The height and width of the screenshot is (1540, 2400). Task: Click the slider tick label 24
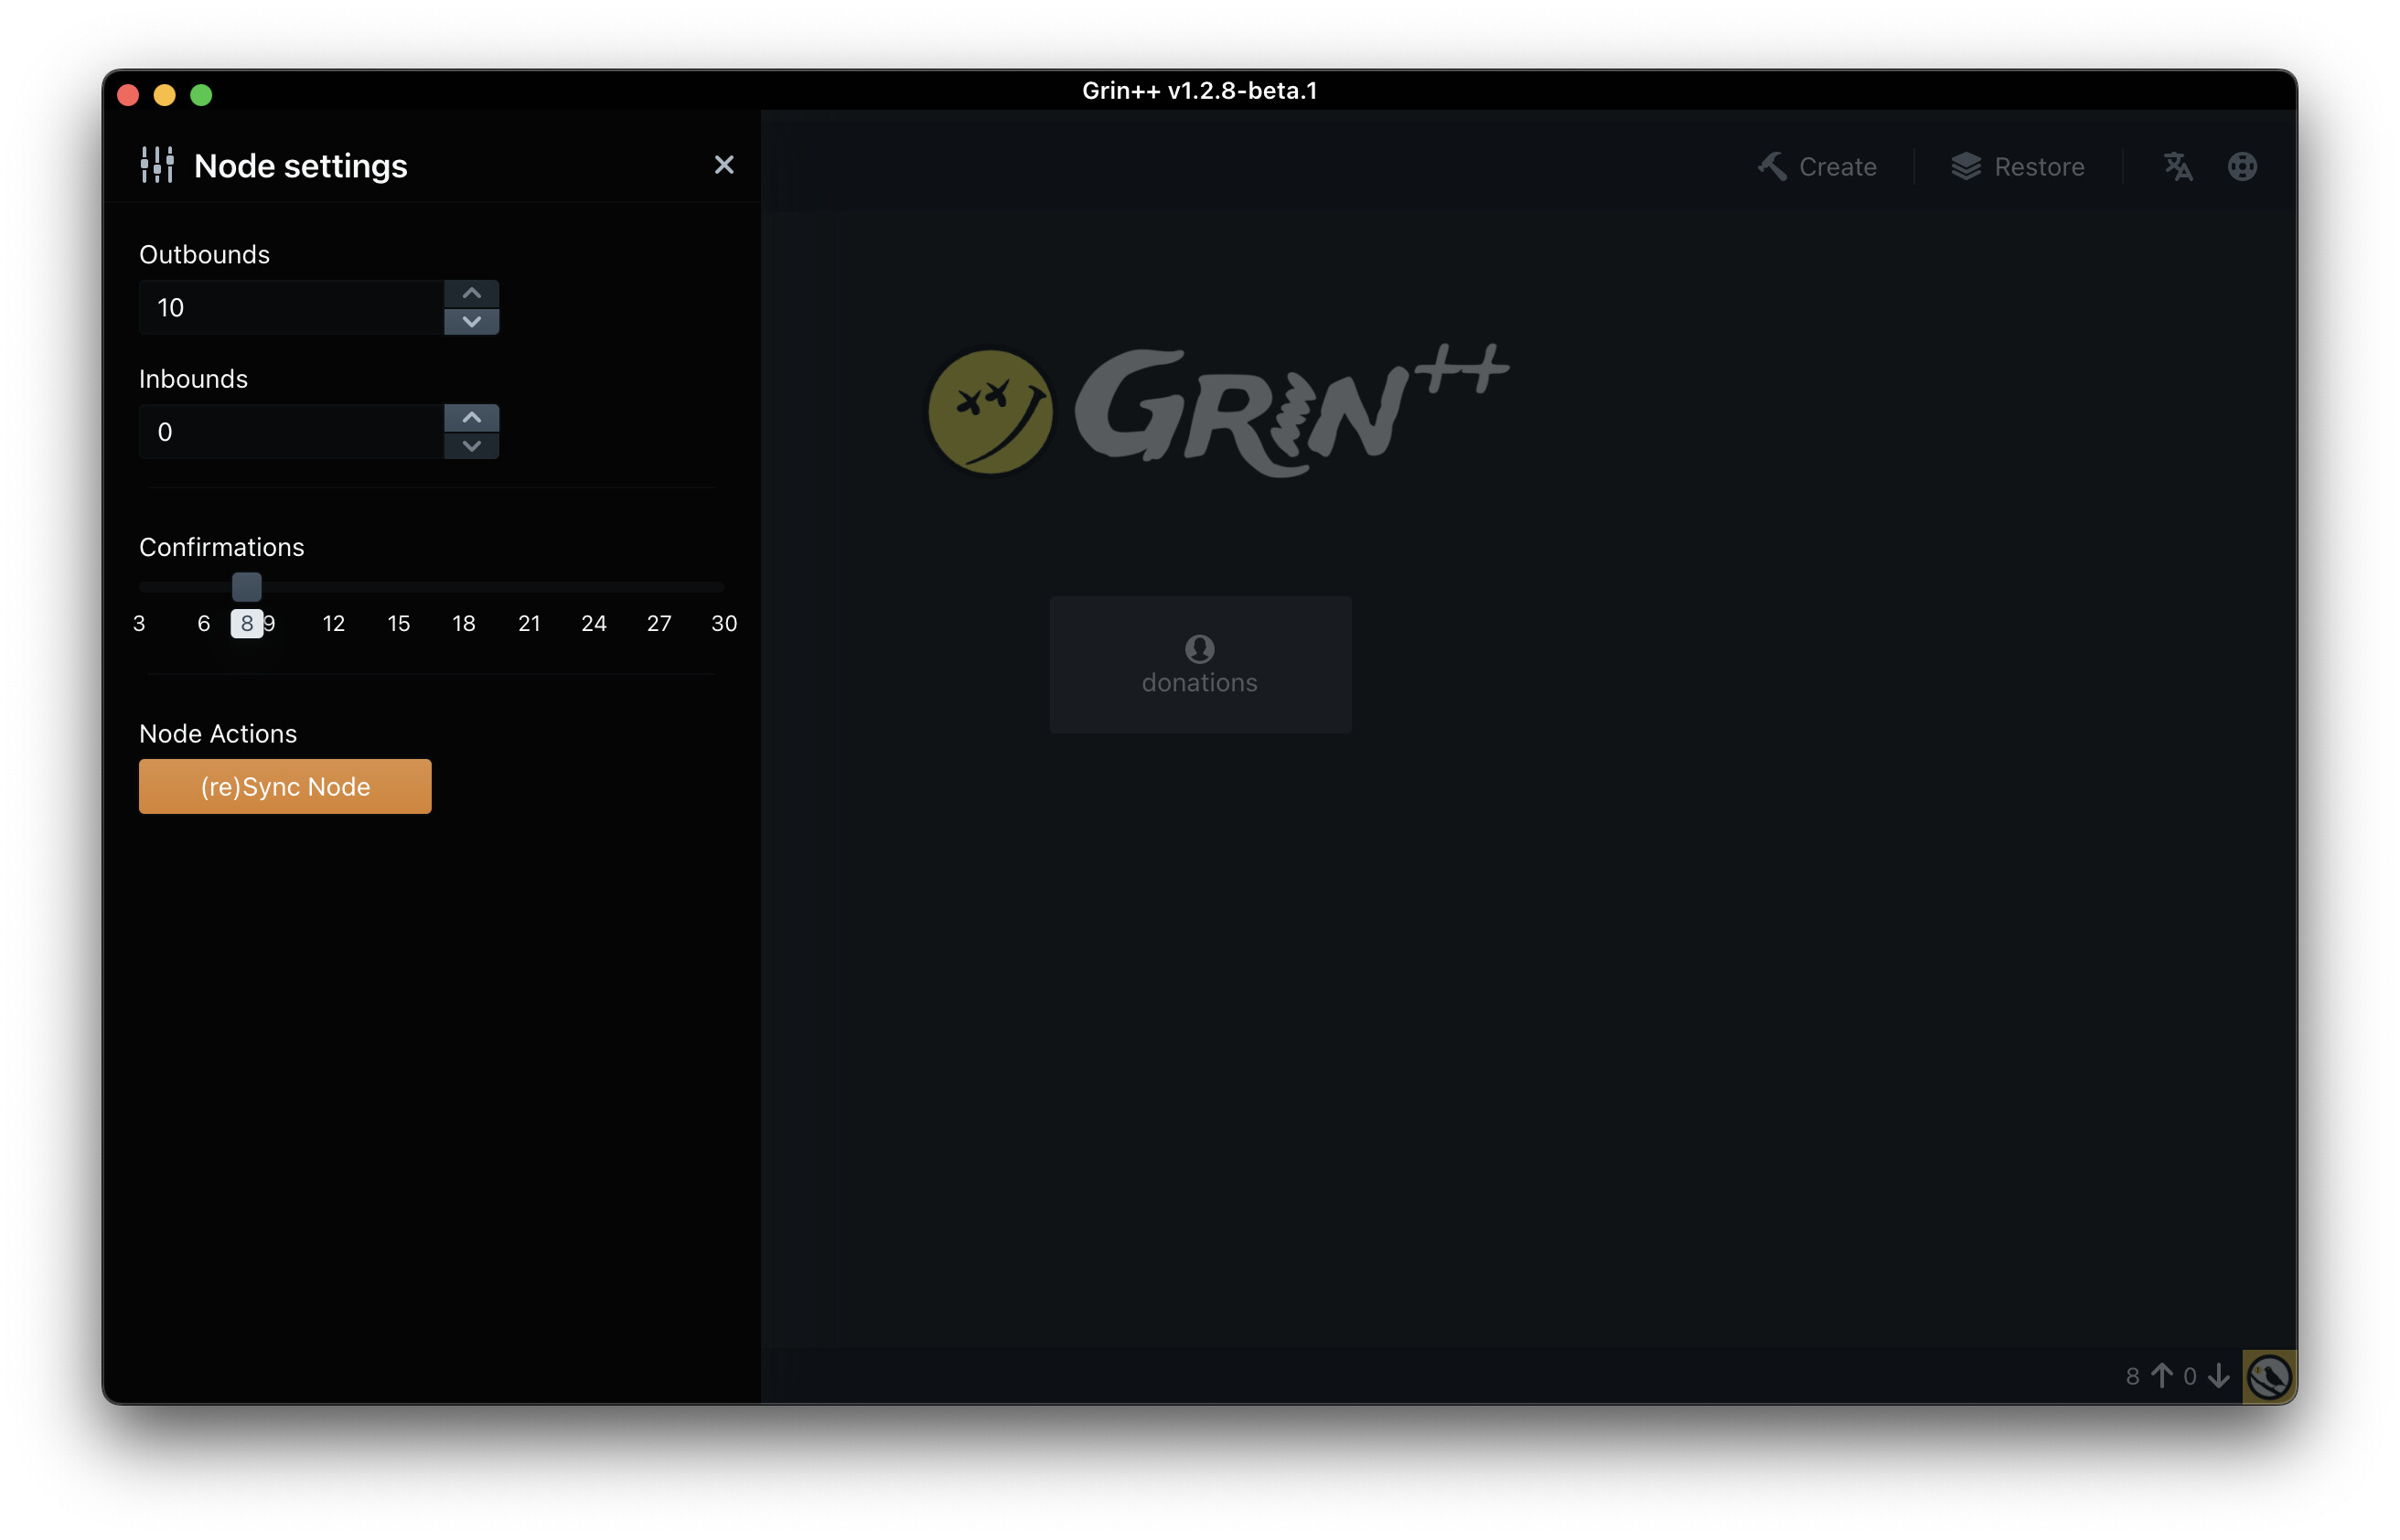(594, 623)
